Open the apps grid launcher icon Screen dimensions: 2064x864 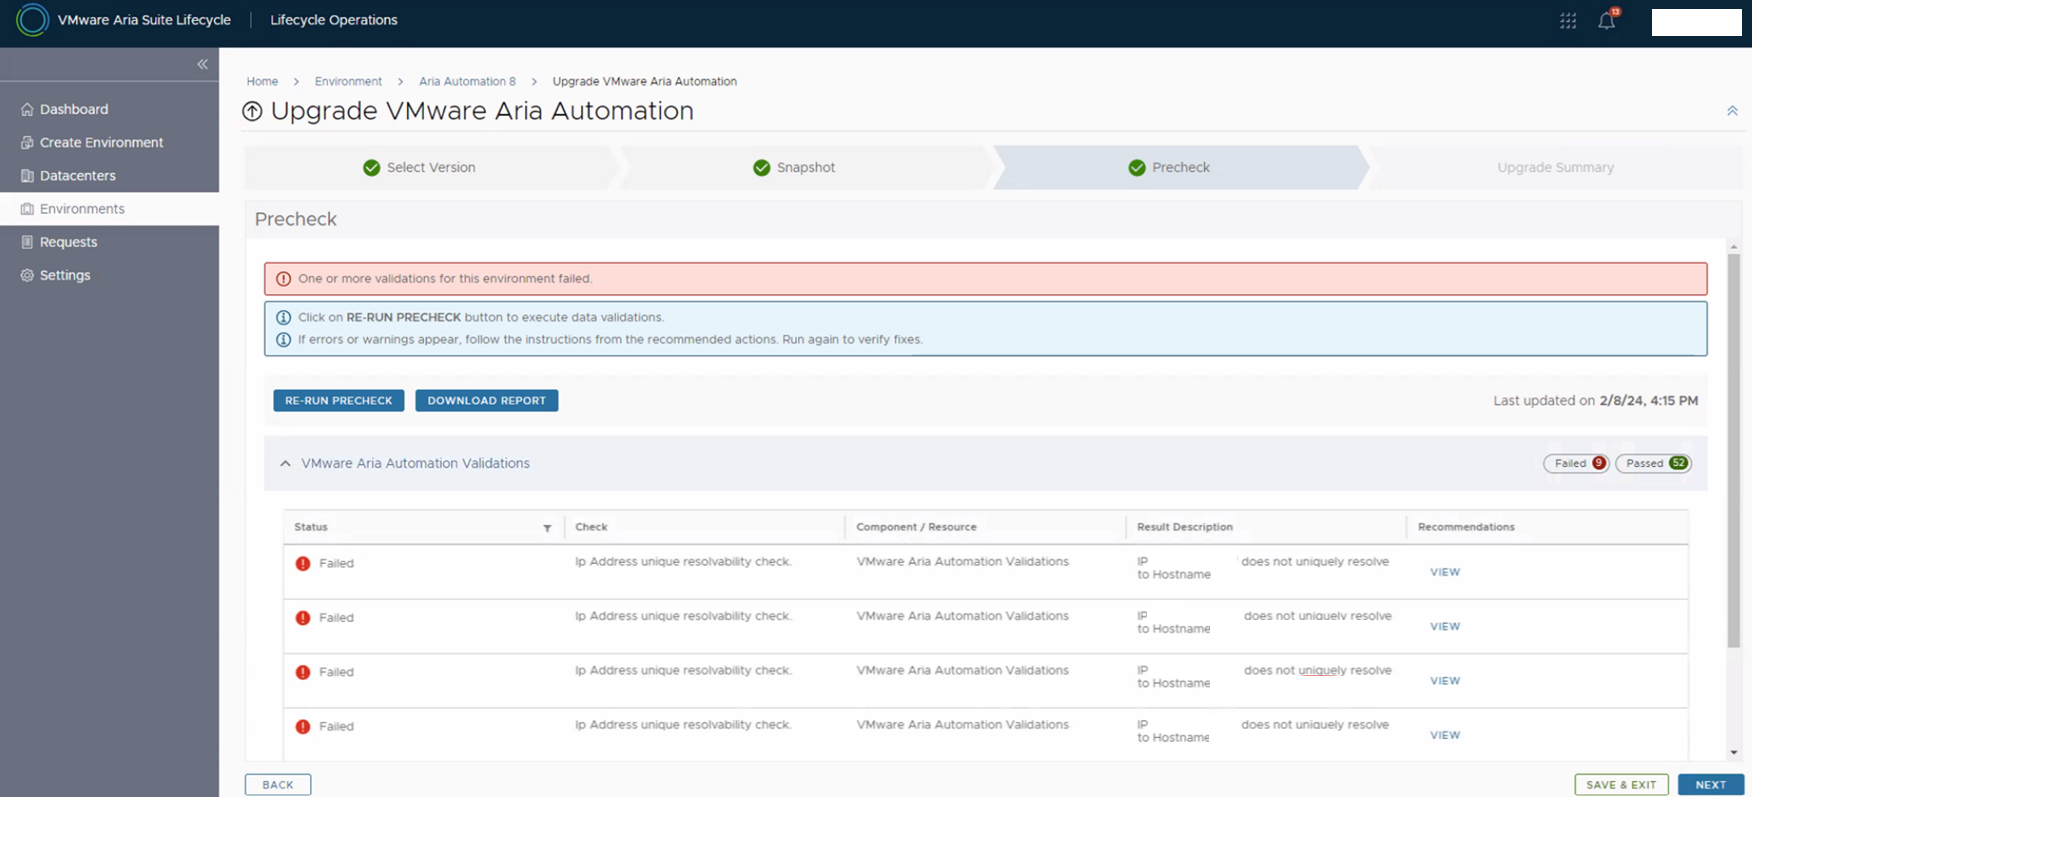(1567, 21)
